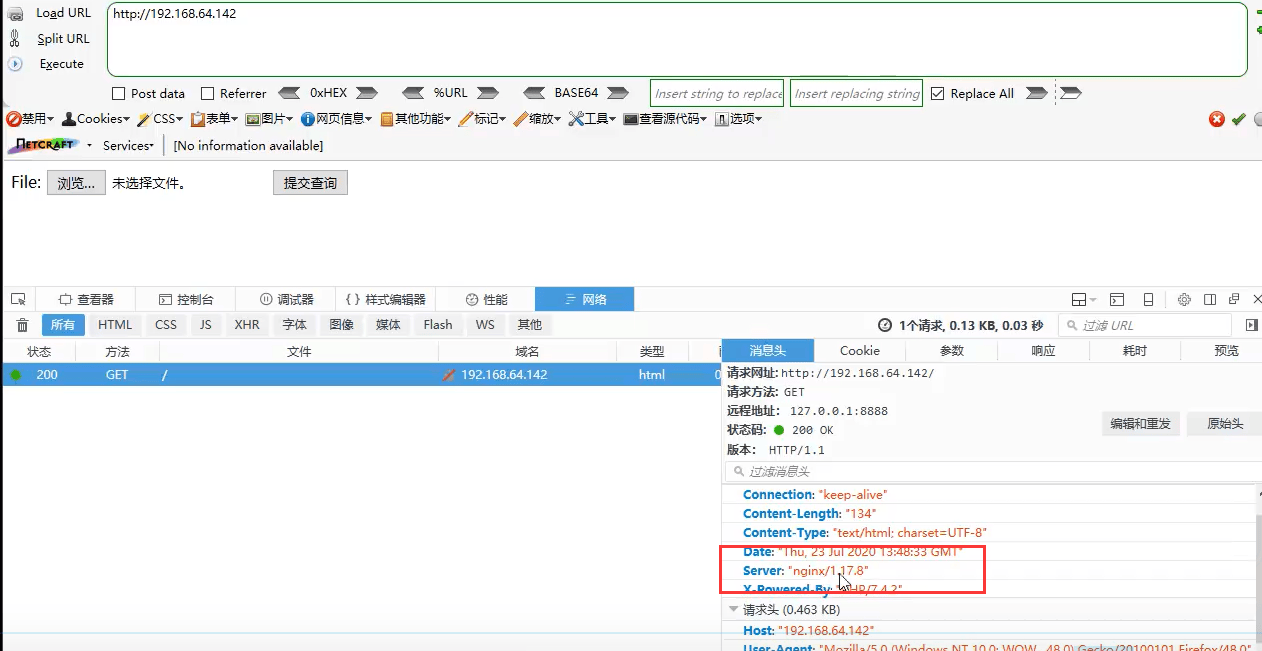Screen dimensions: 1262x651
Task: Click the arrow left of BASE64
Action: pos(534,93)
